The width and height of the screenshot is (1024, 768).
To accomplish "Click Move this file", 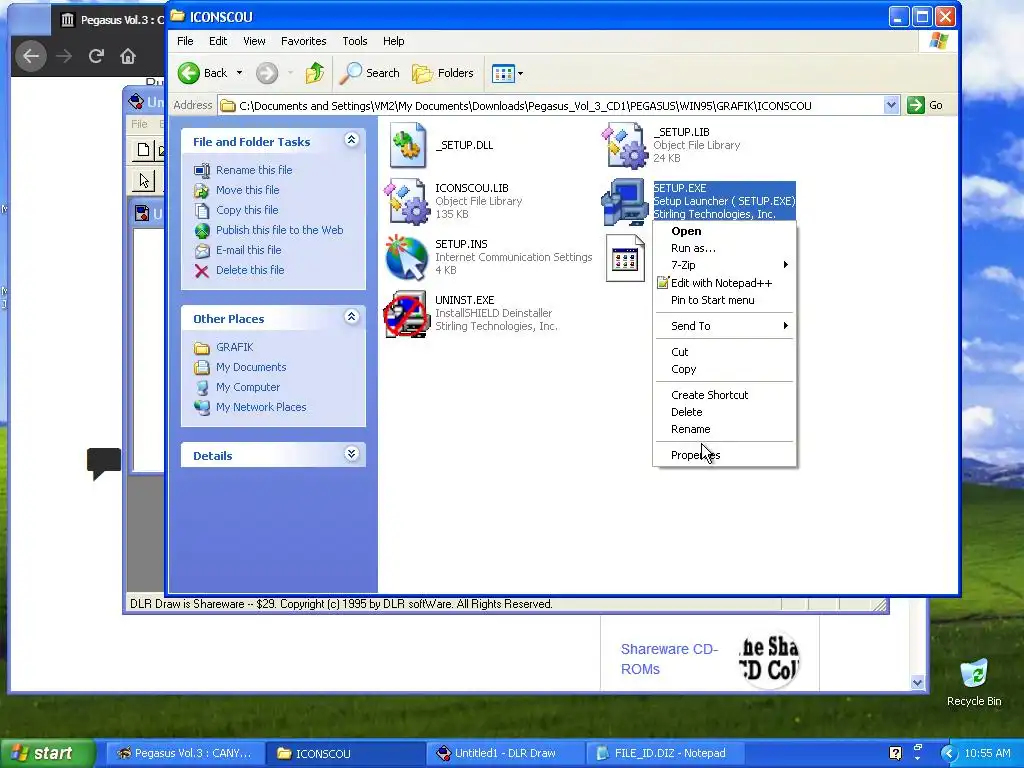I will (248, 190).
